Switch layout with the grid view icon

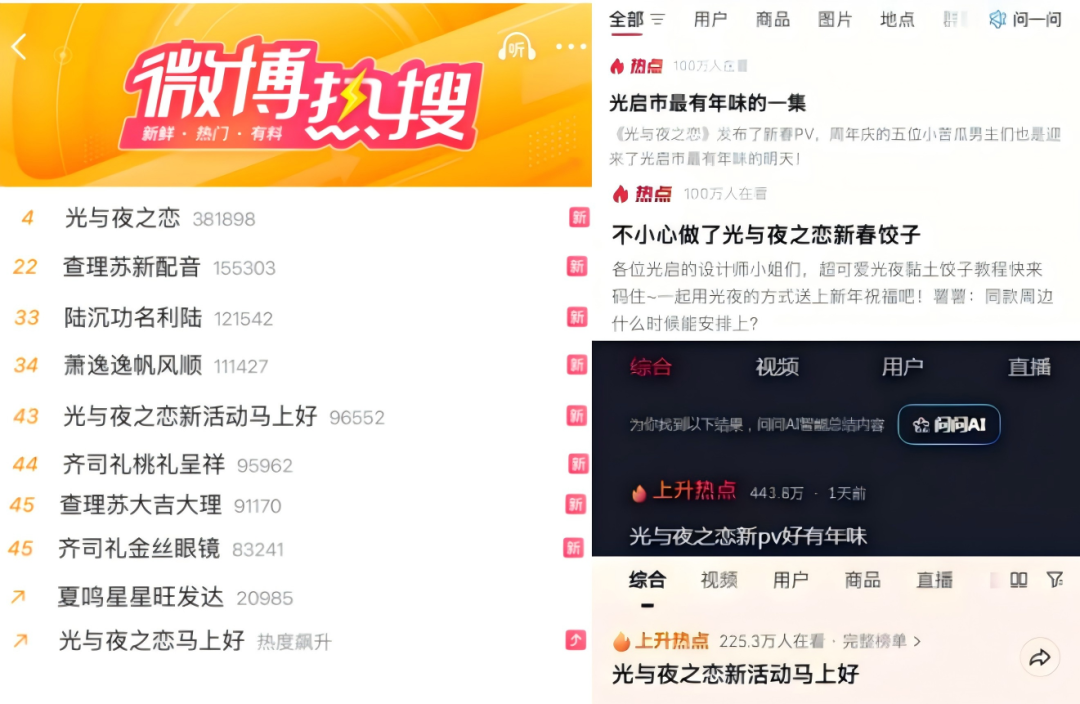click(x=1018, y=580)
